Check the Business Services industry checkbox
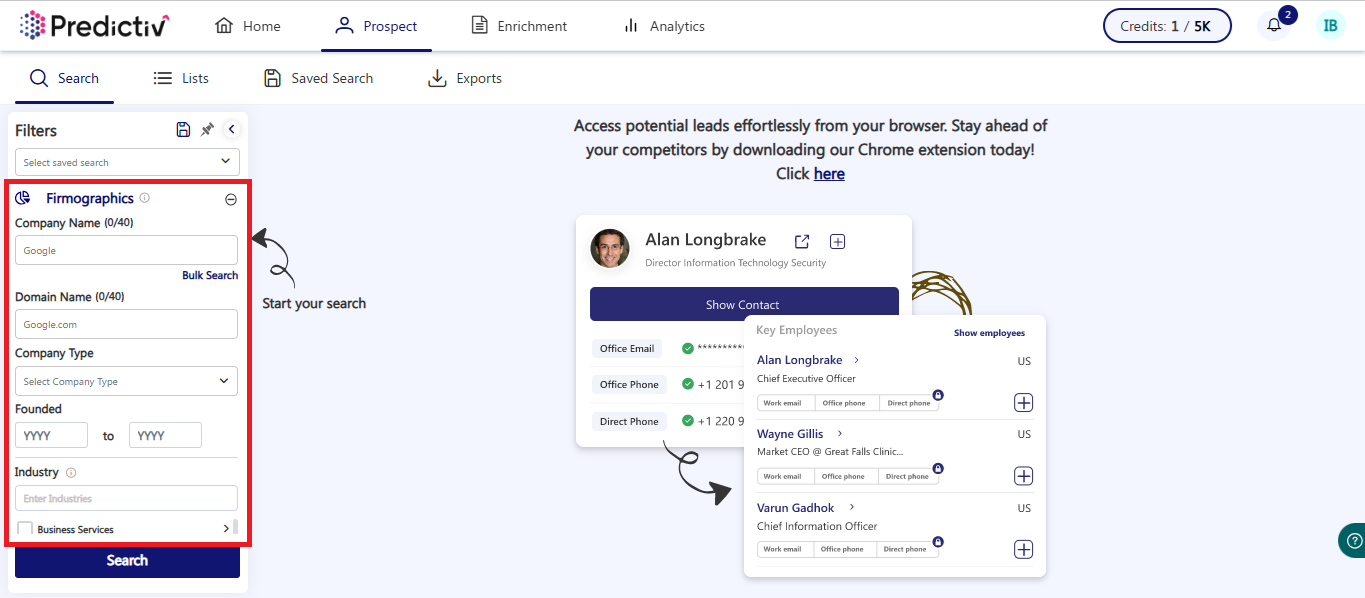The width and height of the screenshot is (1365, 598). pyautogui.click(x=25, y=529)
